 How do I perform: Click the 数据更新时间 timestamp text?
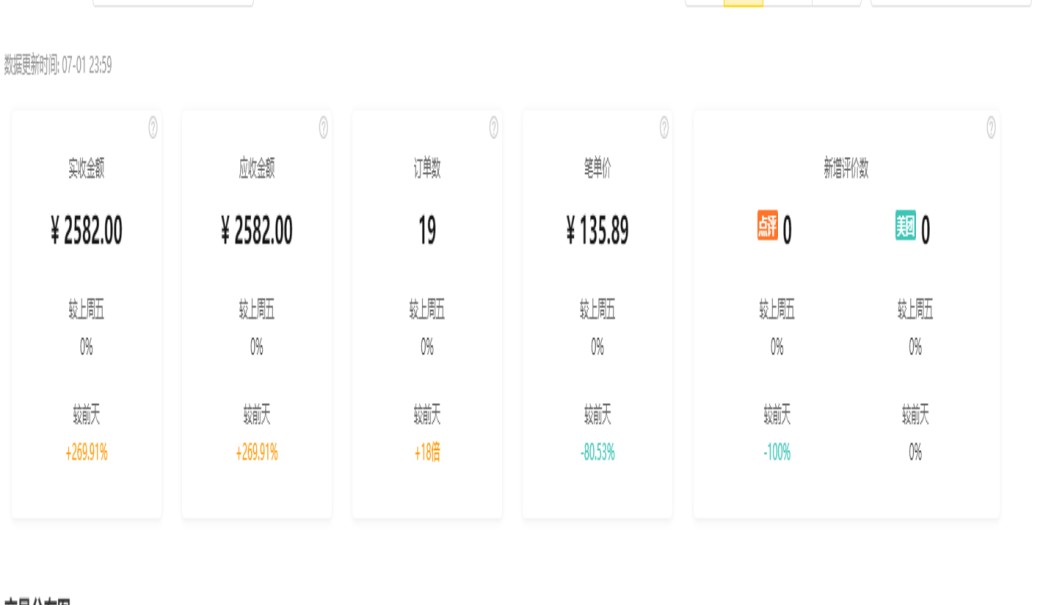[58, 66]
